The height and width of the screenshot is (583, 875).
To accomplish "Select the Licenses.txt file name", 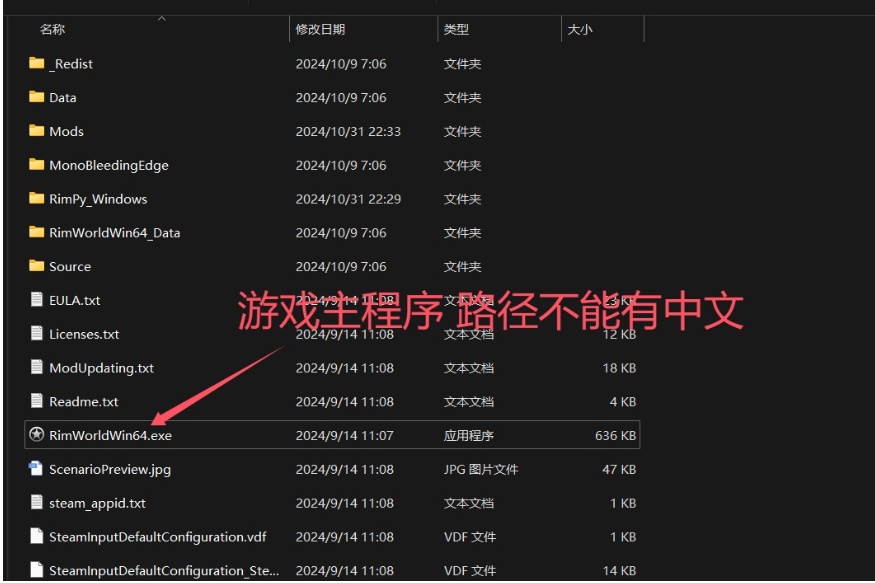I will coord(84,334).
